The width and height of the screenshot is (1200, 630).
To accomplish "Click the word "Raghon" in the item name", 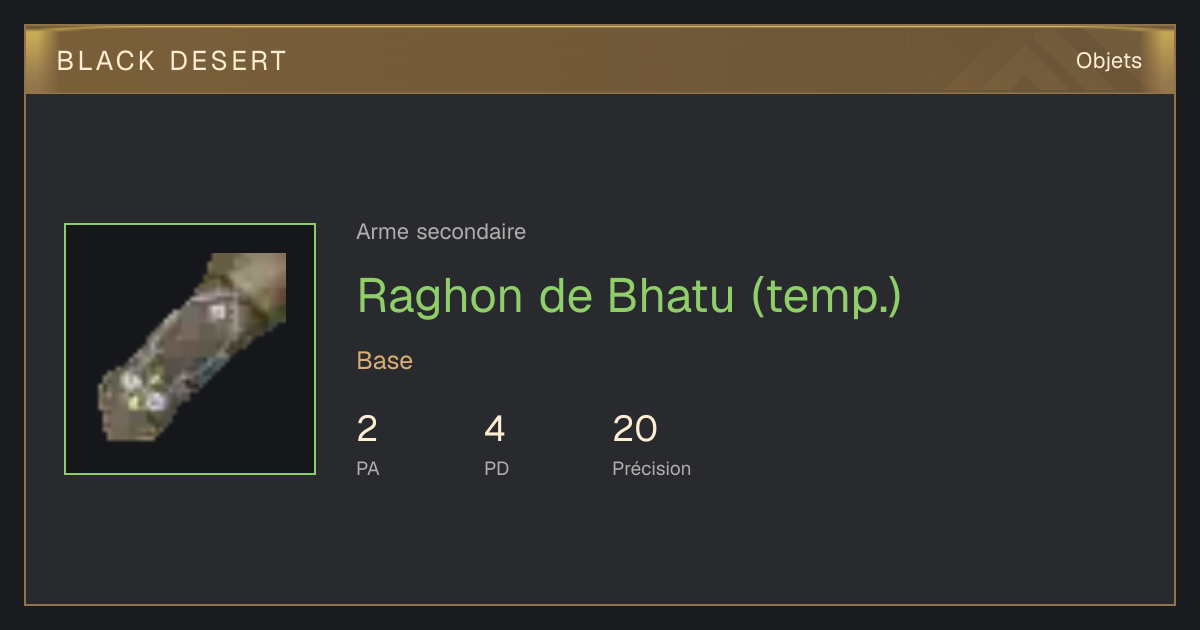I will tap(441, 297).
